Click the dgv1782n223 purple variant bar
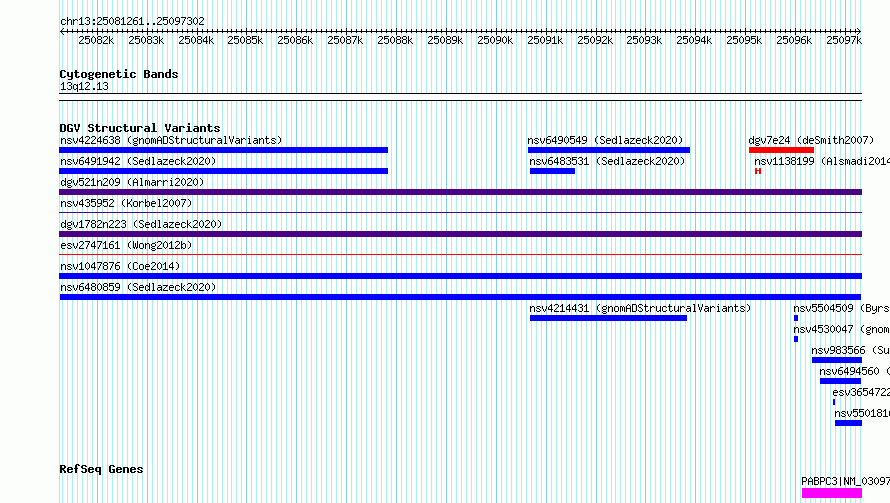Image resolution: width=890 pixels, height=503 pixels. [x=460, y=234]
